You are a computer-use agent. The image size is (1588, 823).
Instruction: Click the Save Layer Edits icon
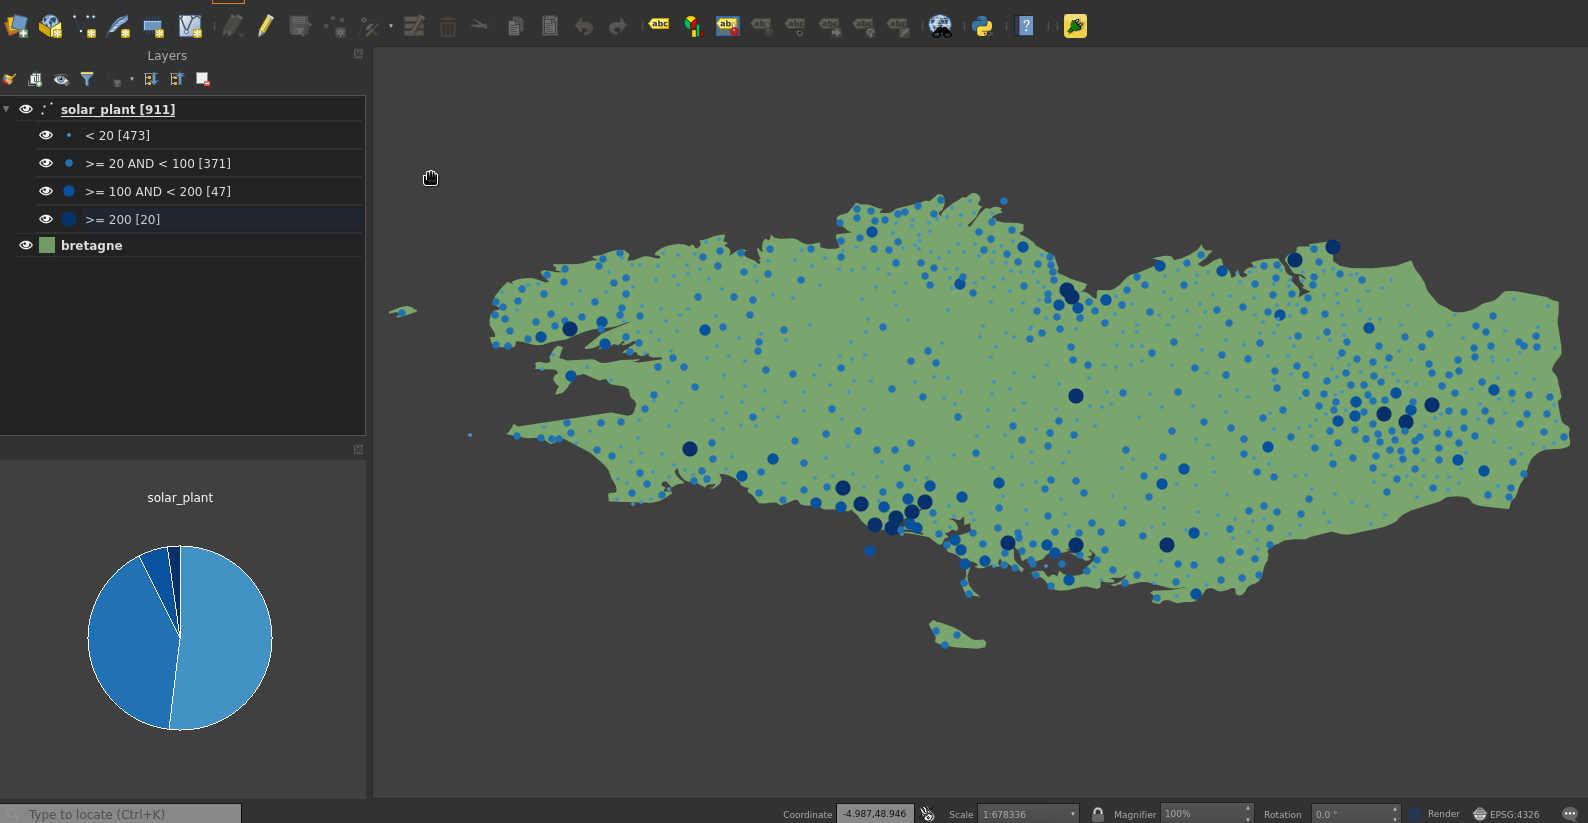click(299, 26)
